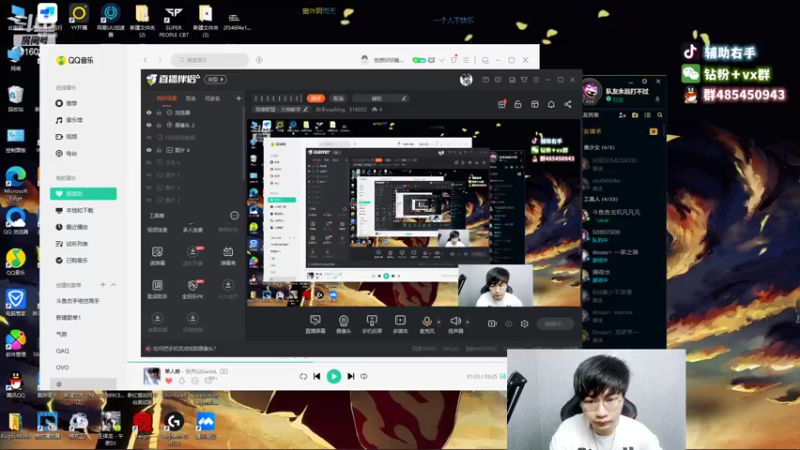Open the layout grid icon next to the padlock

tap(535, 104)
